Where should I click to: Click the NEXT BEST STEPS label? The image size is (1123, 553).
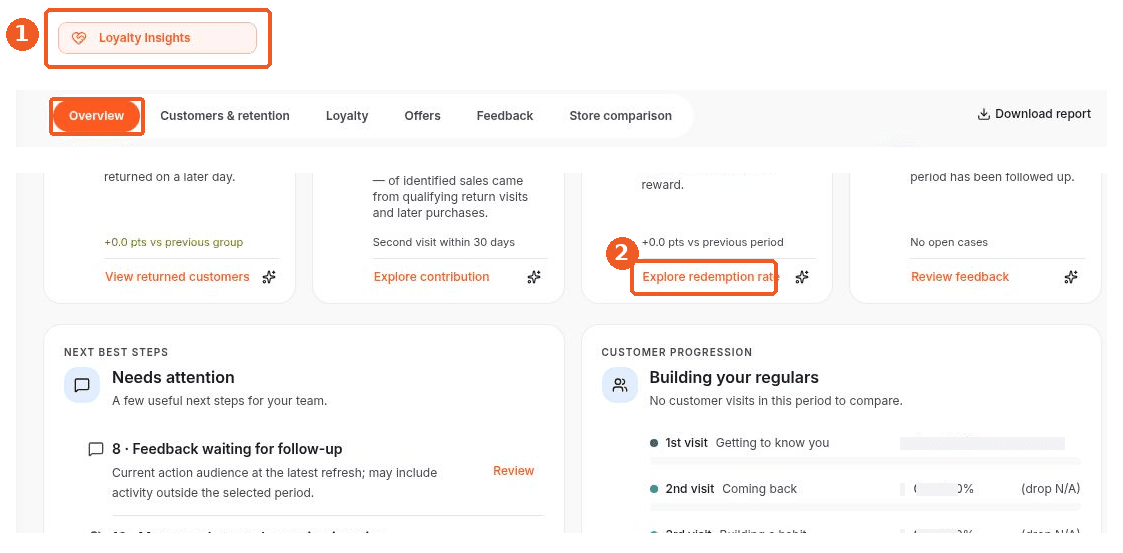(116, 352)
